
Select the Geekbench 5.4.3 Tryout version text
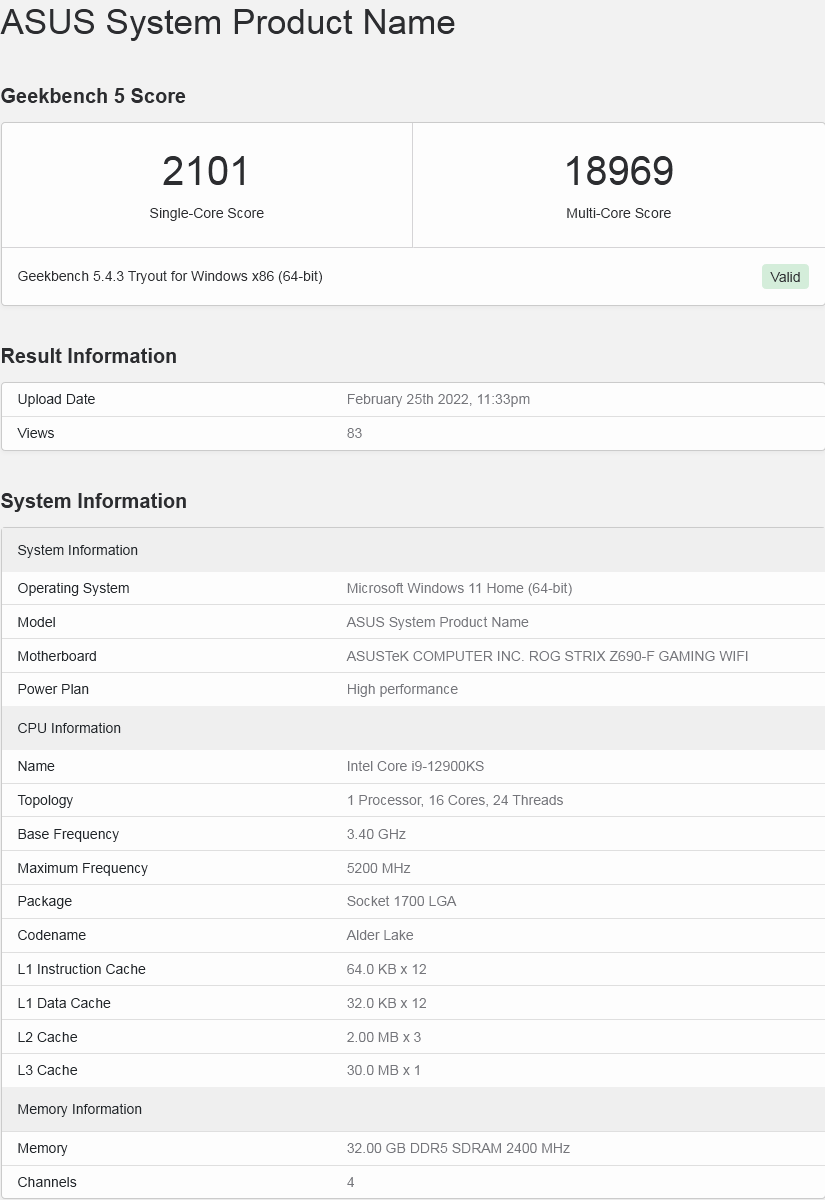click(170, 276)
